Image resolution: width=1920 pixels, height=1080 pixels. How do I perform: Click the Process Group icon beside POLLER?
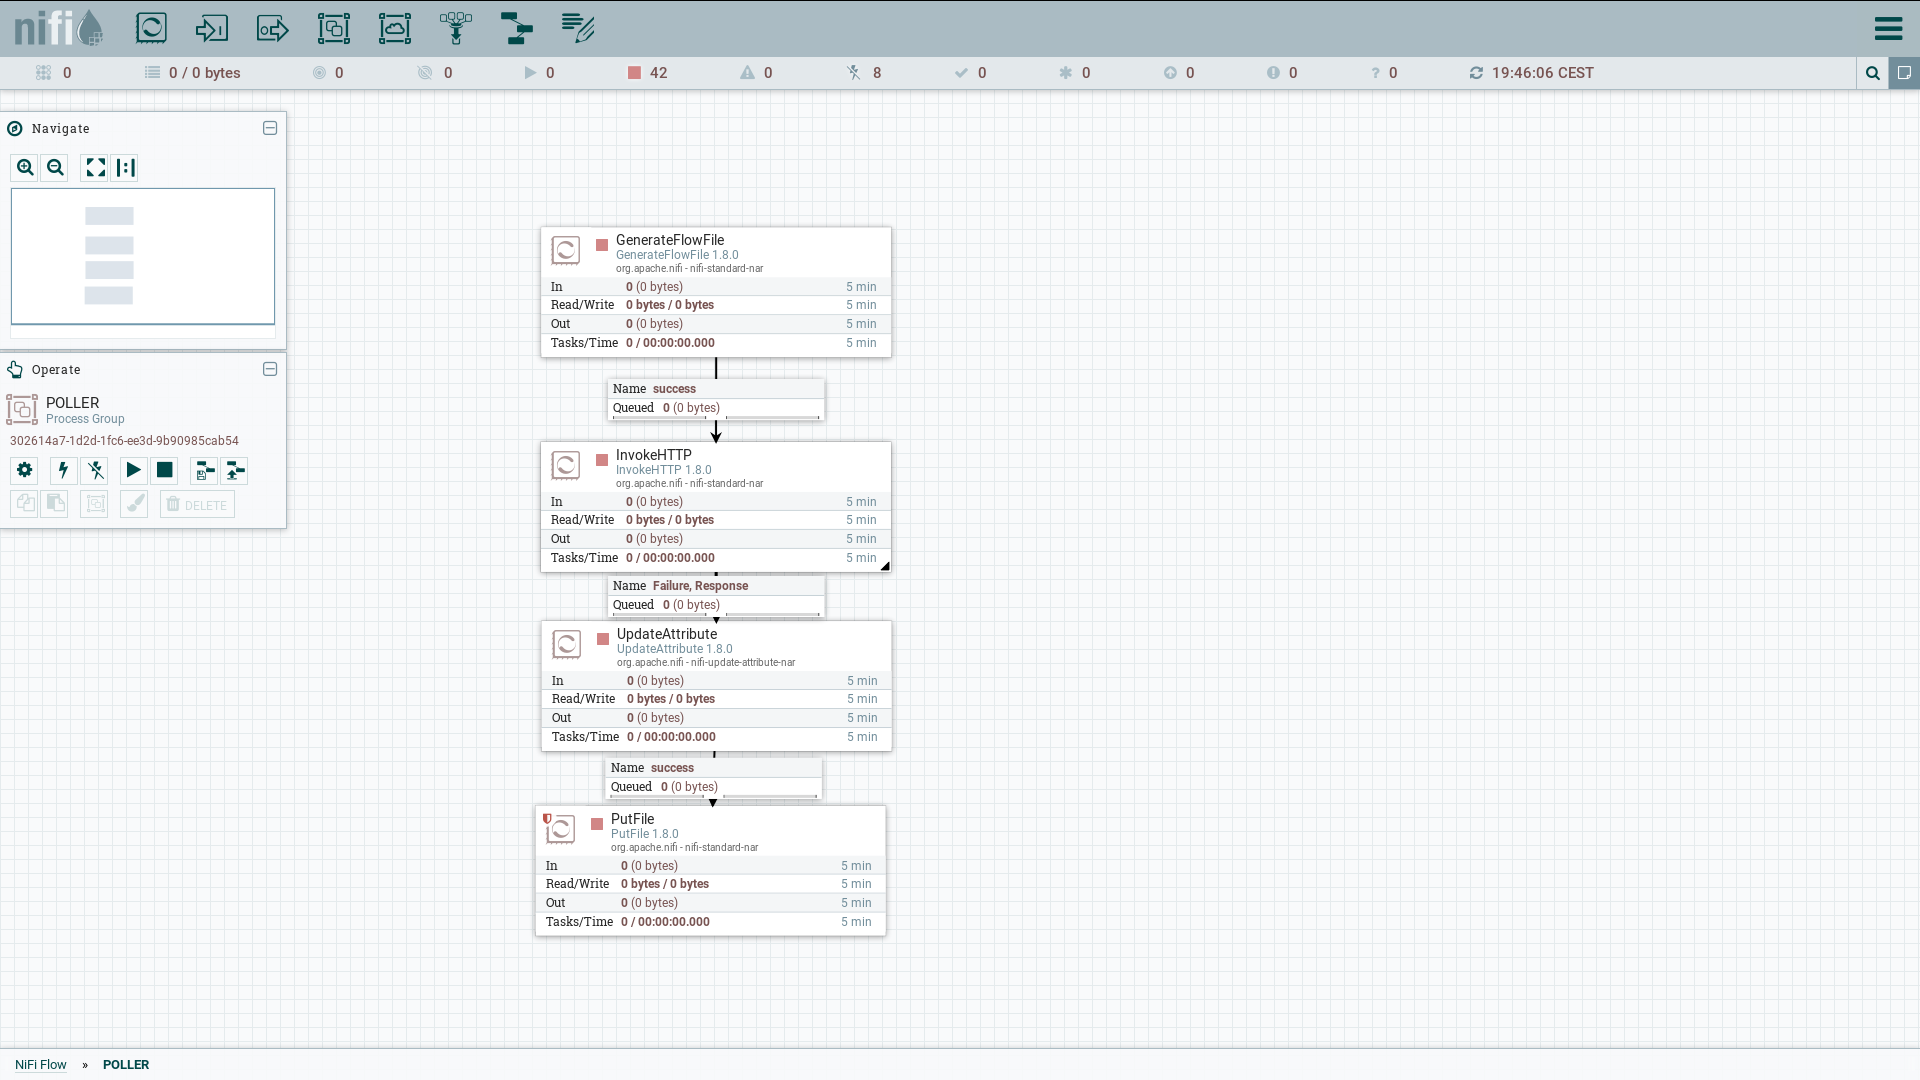click(22, 409)
